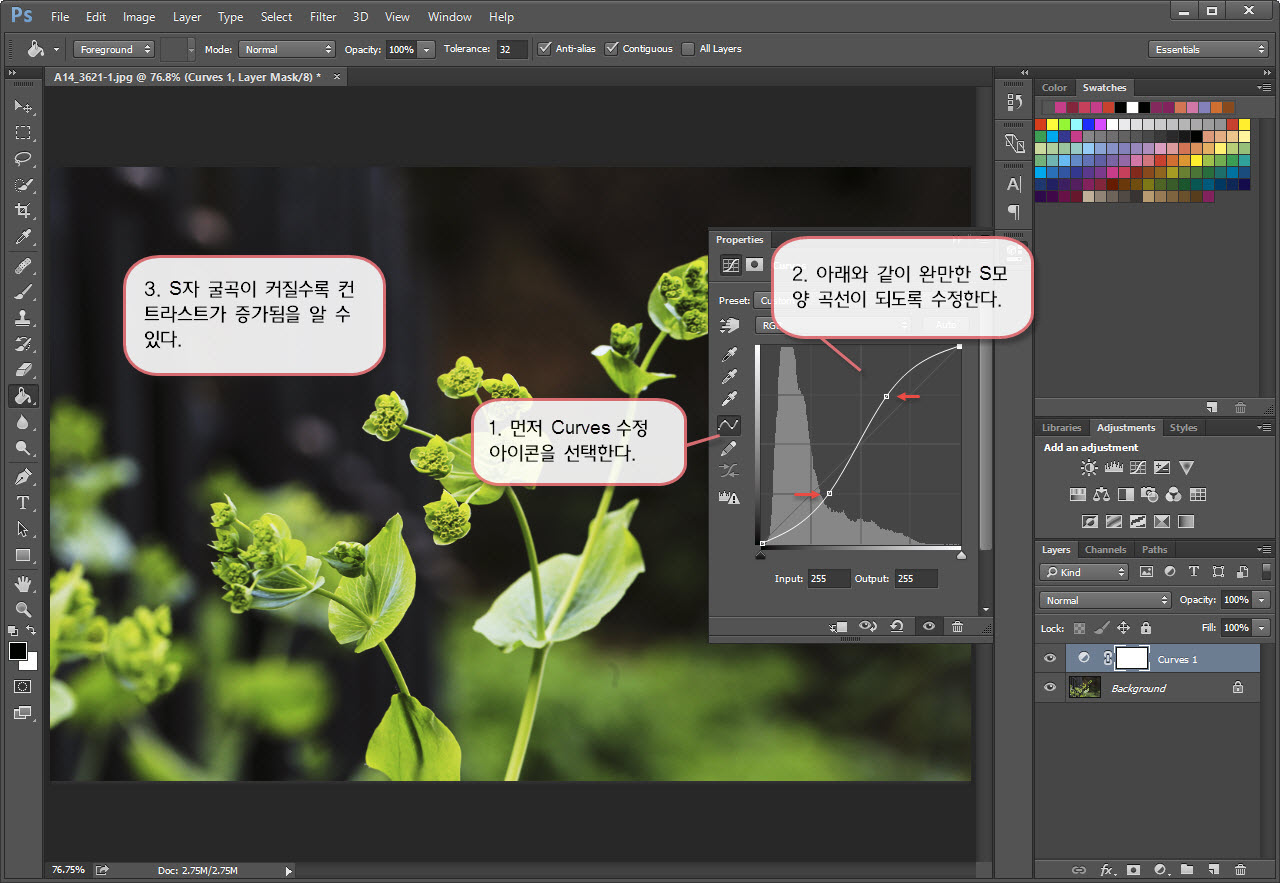Click Create new layer button

[x=1213, y=870]
